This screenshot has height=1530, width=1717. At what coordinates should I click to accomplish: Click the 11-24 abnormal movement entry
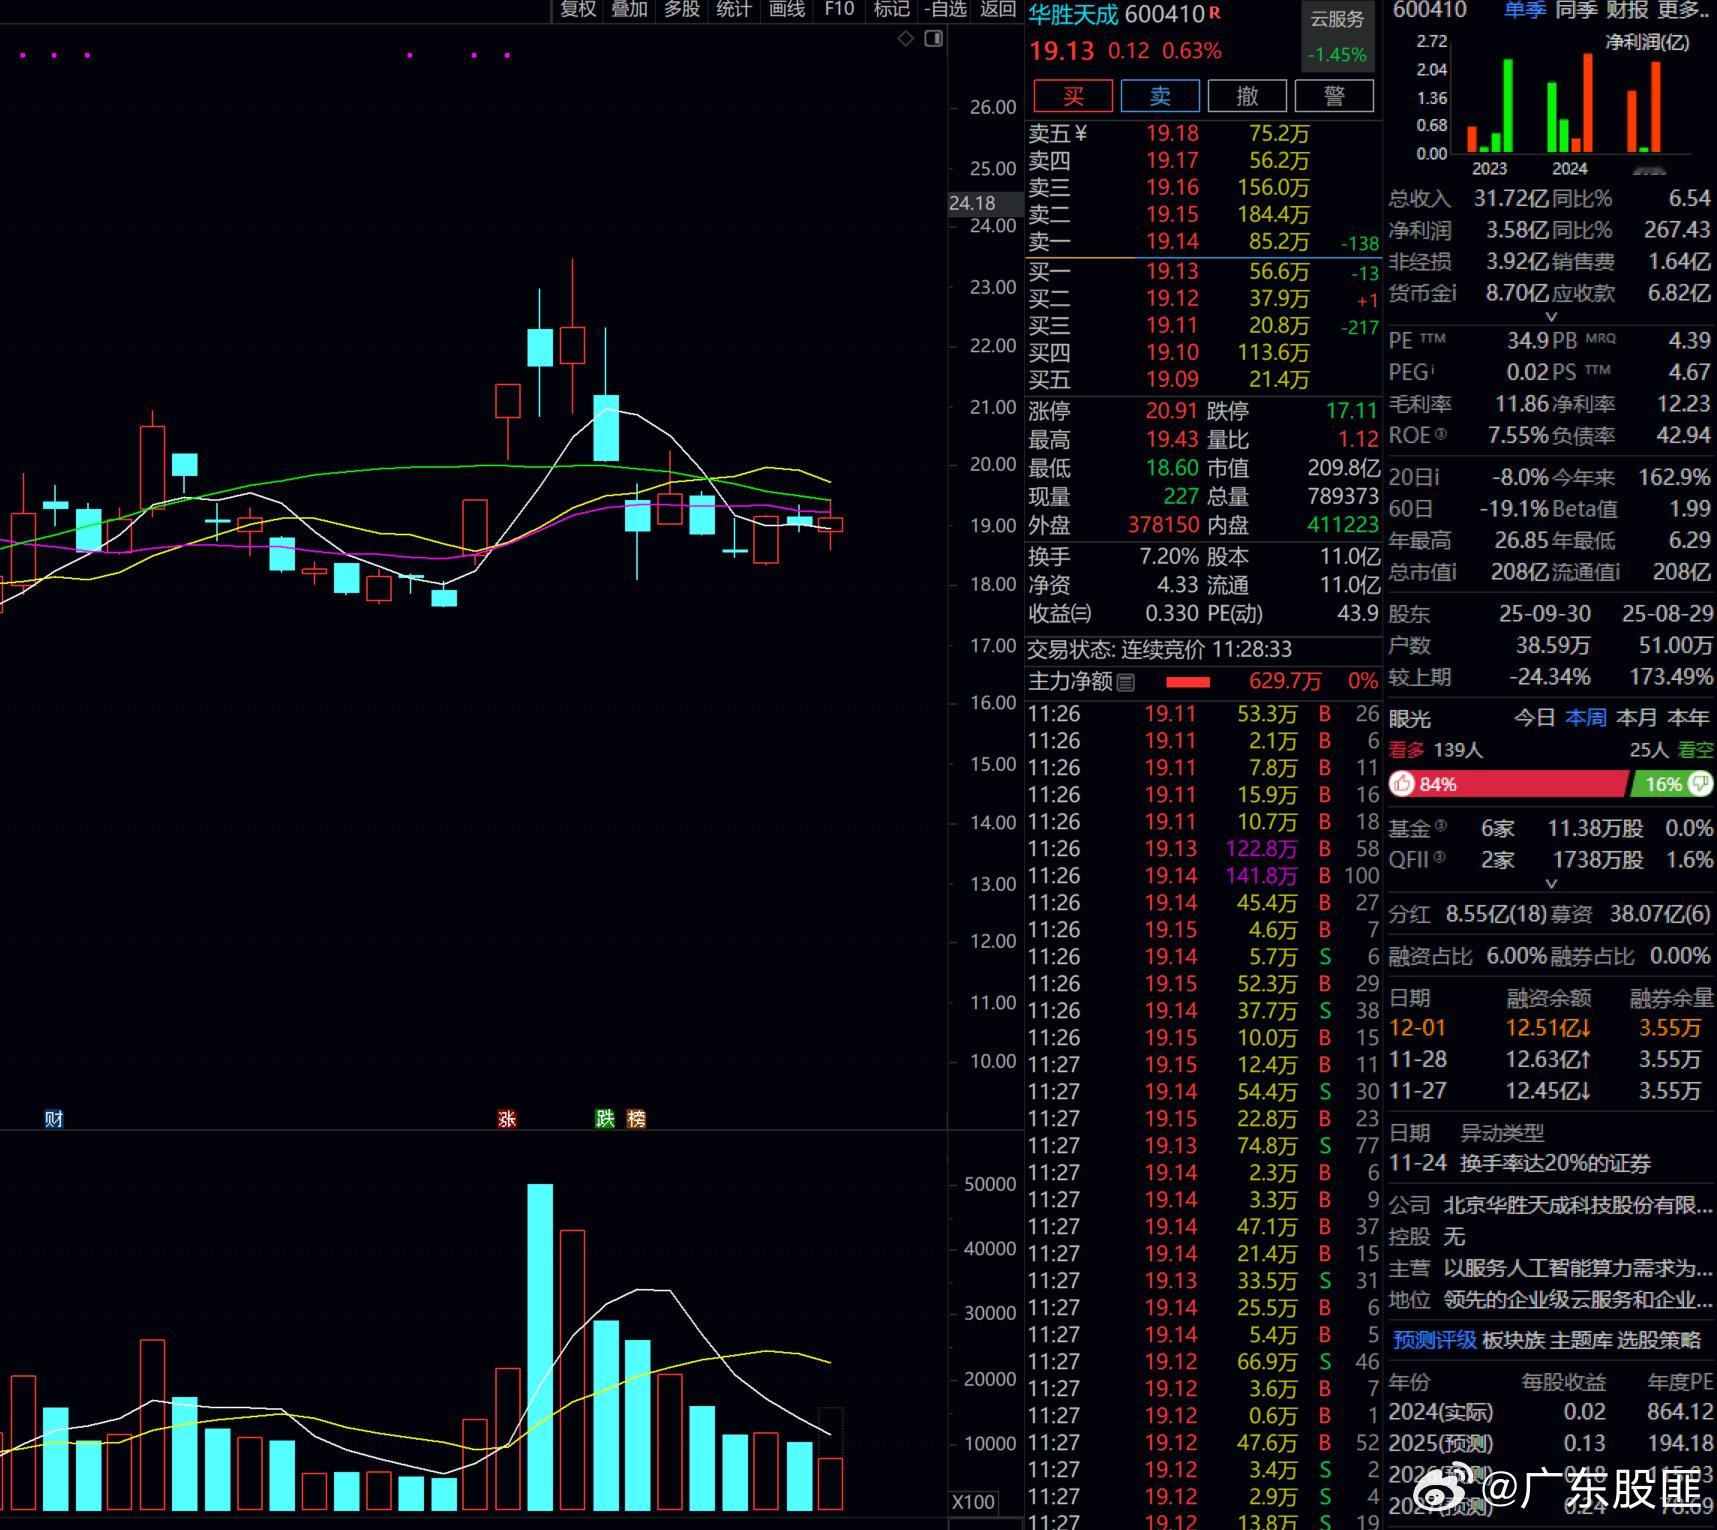(x=1520, y=1163)
